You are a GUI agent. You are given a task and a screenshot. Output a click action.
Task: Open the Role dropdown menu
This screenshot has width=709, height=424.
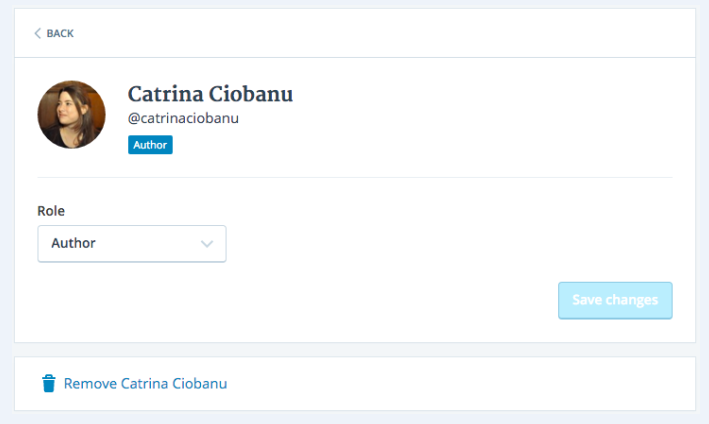pos(132,243)
